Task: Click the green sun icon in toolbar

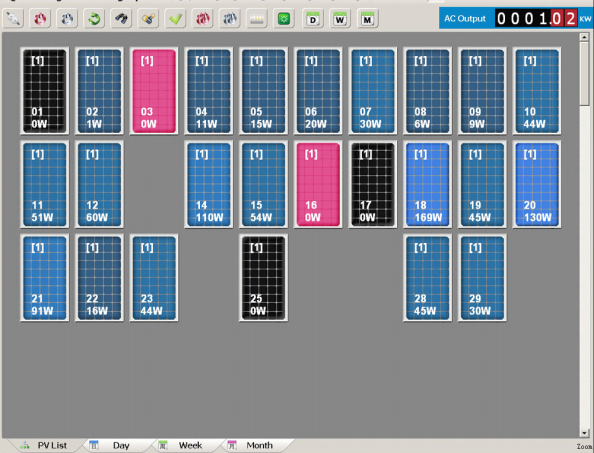Action: [284, 19]
